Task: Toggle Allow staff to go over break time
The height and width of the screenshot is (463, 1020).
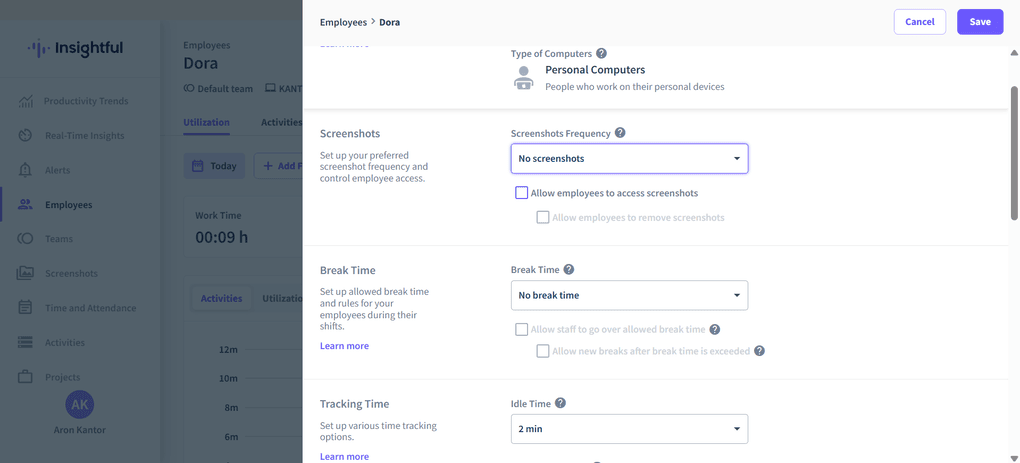Action: [521, 329]
